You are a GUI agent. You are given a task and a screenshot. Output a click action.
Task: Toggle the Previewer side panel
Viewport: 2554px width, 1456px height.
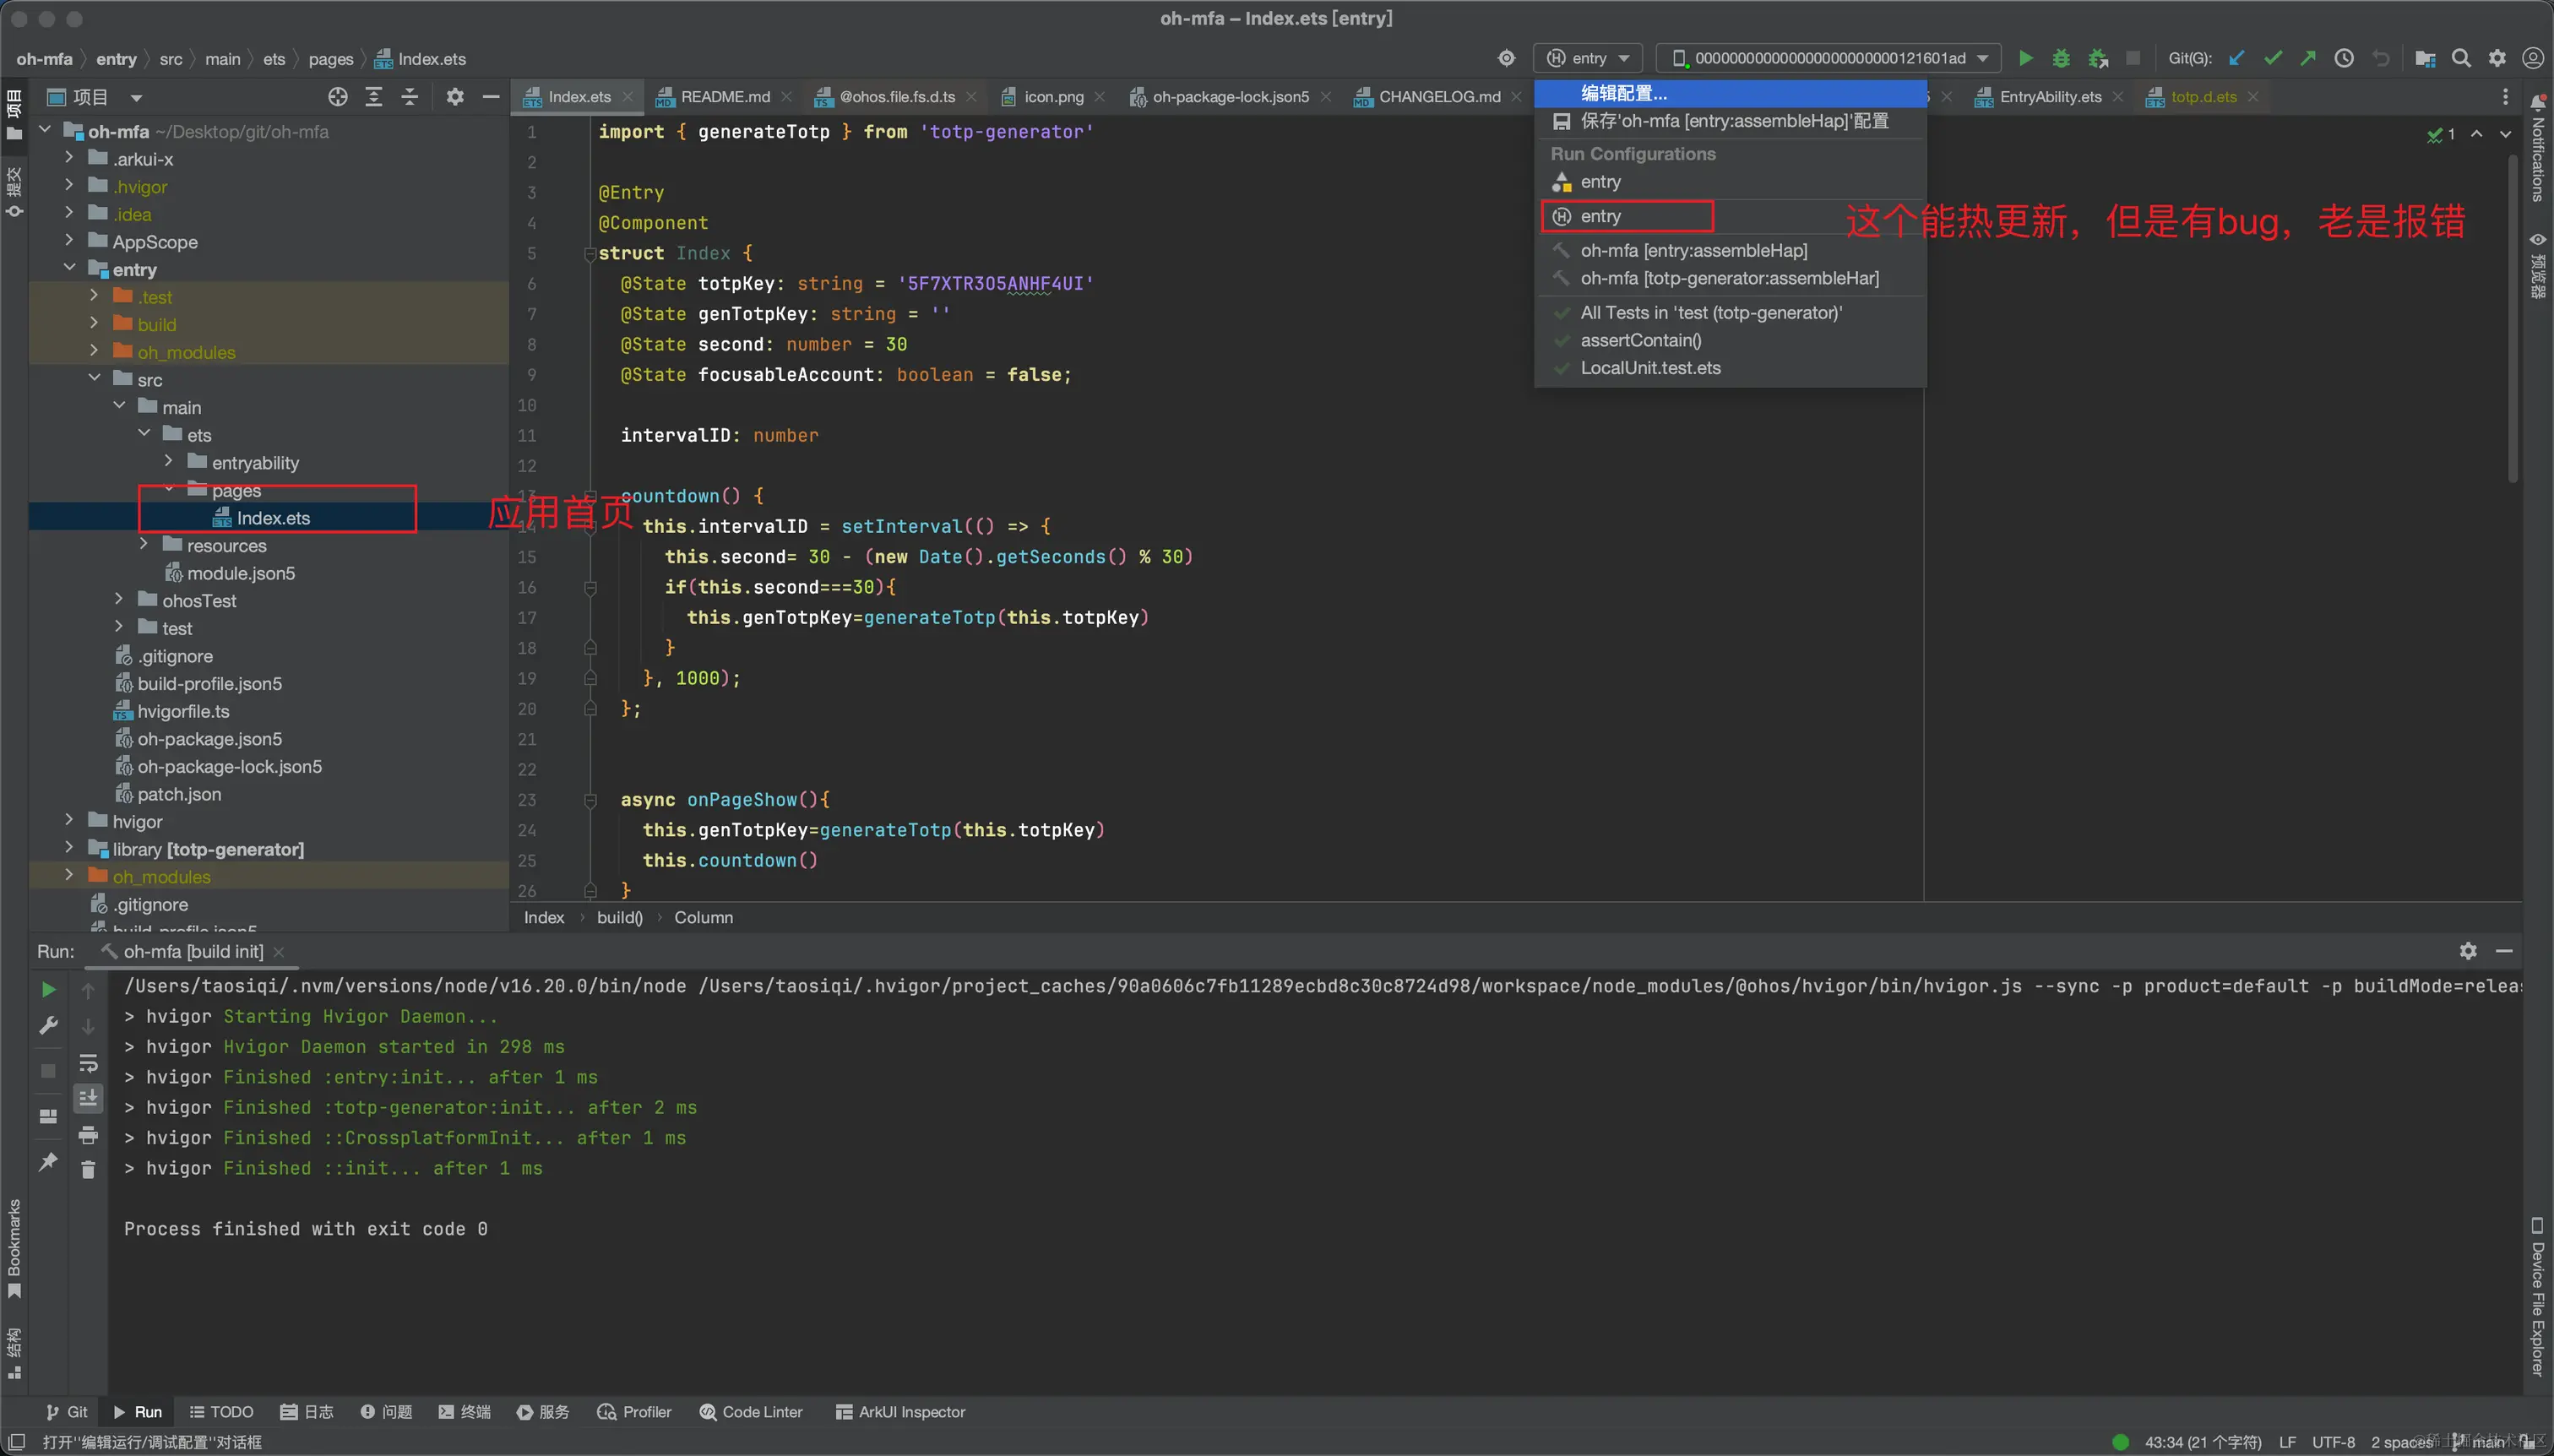2538,266
